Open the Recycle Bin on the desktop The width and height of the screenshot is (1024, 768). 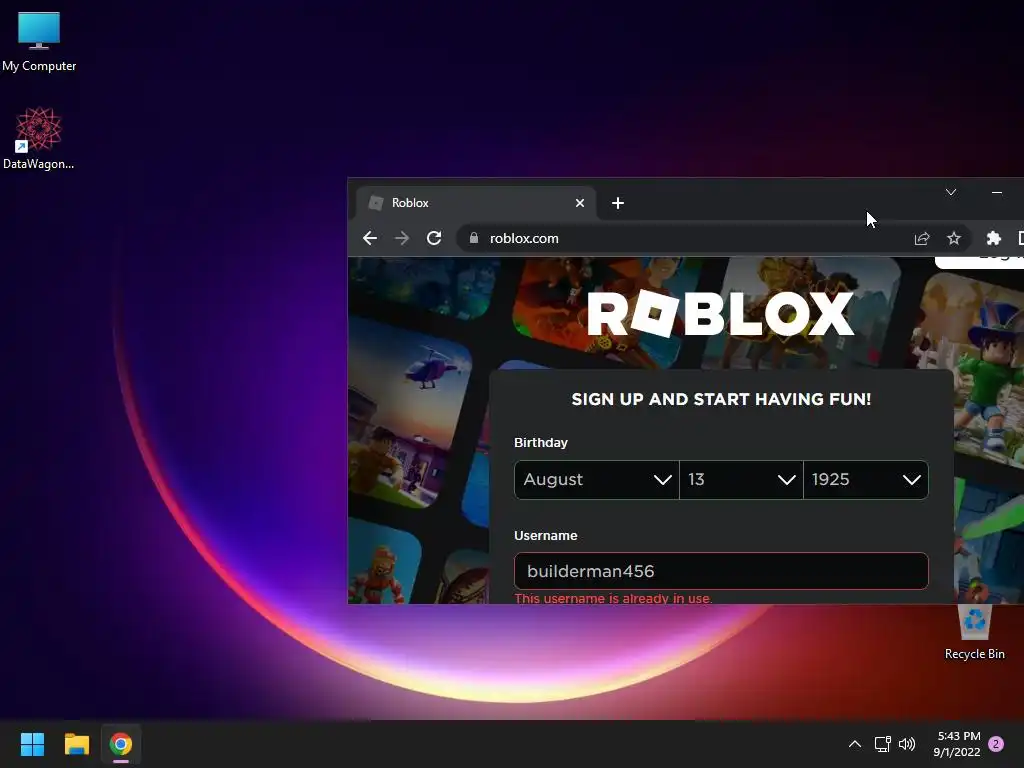pos(974,631)
